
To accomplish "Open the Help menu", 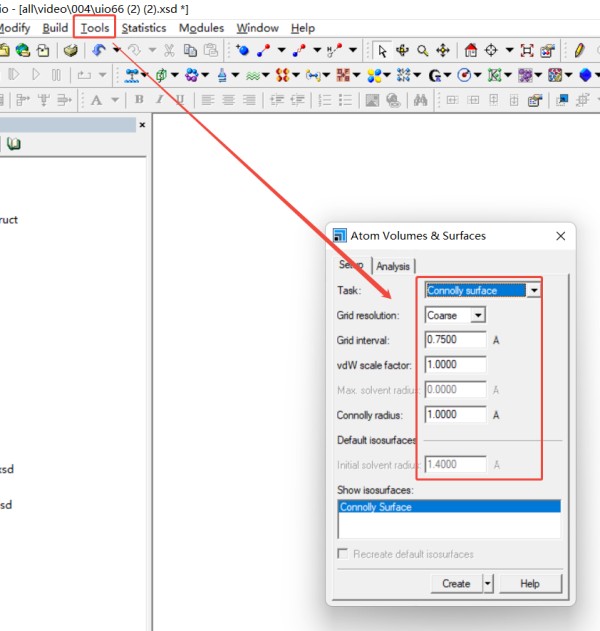I will click(x=303, y=28).
